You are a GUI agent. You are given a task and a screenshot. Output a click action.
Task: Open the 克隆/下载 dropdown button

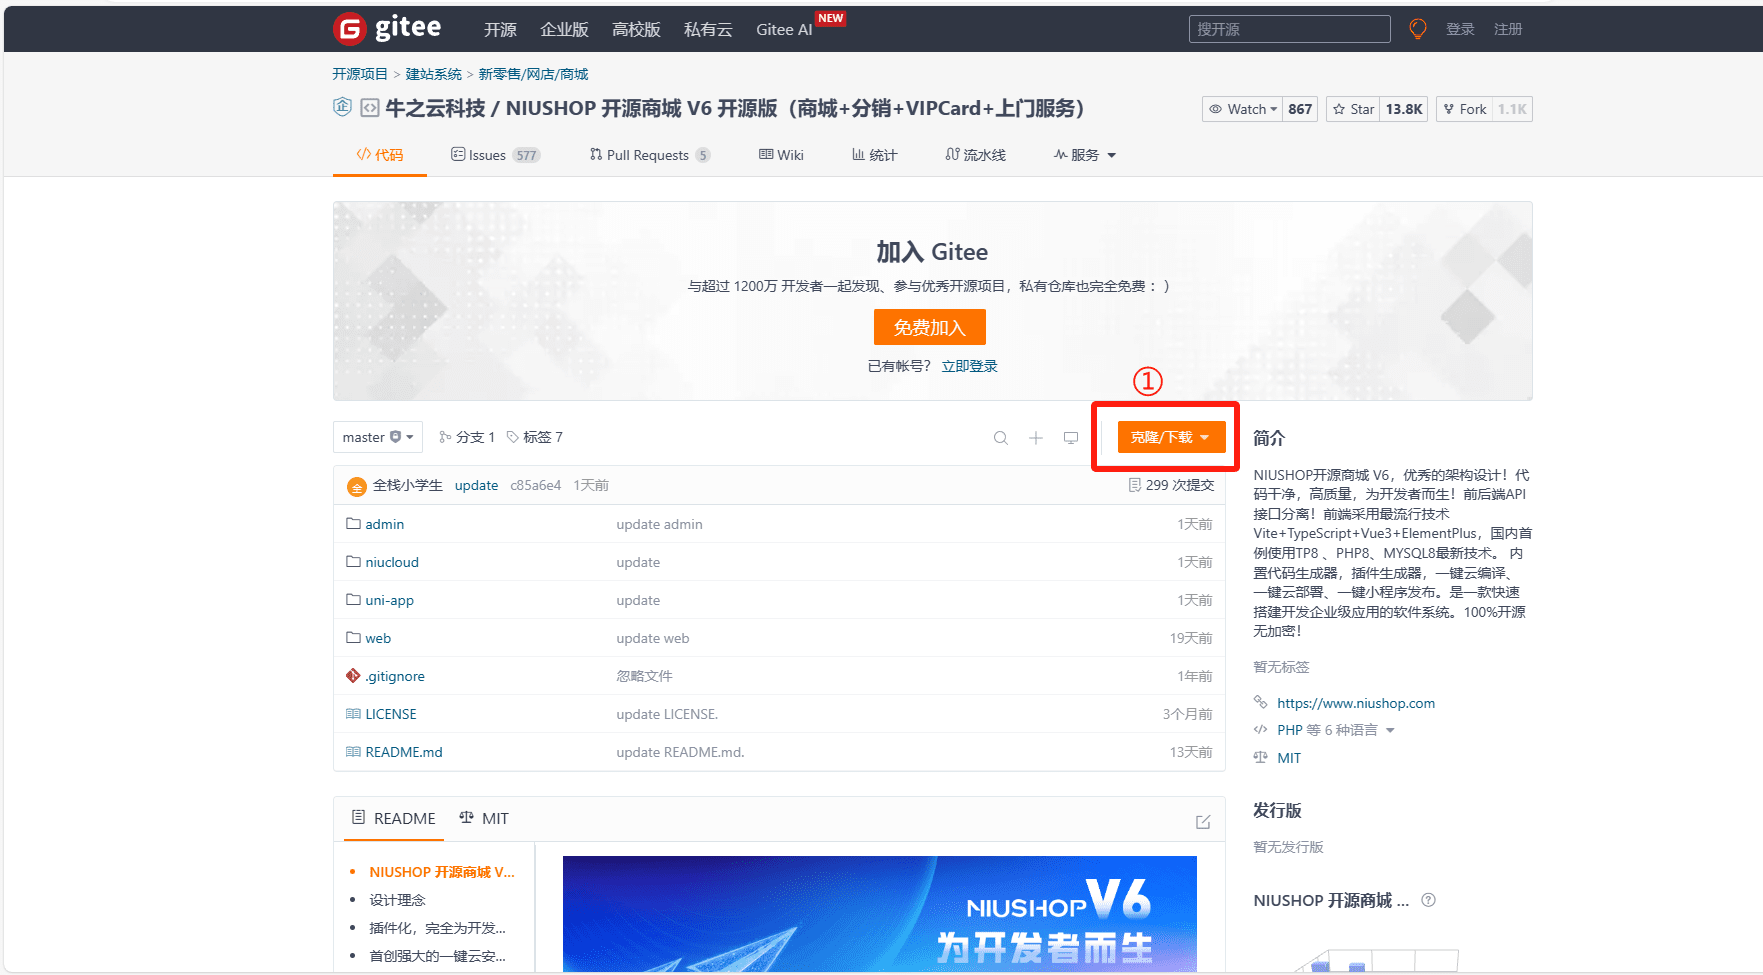(x=1170, y=437)
